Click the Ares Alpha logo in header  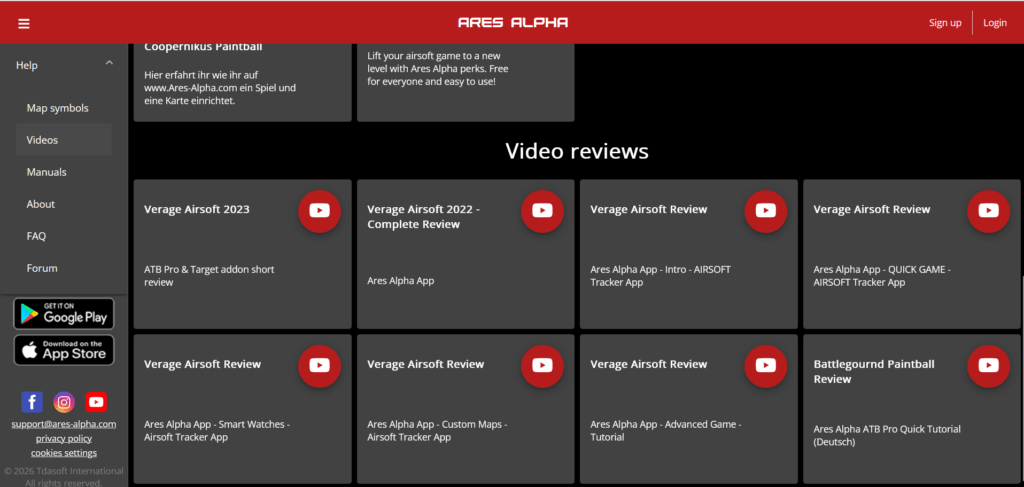pyautogui.click(x=512, y=22)
